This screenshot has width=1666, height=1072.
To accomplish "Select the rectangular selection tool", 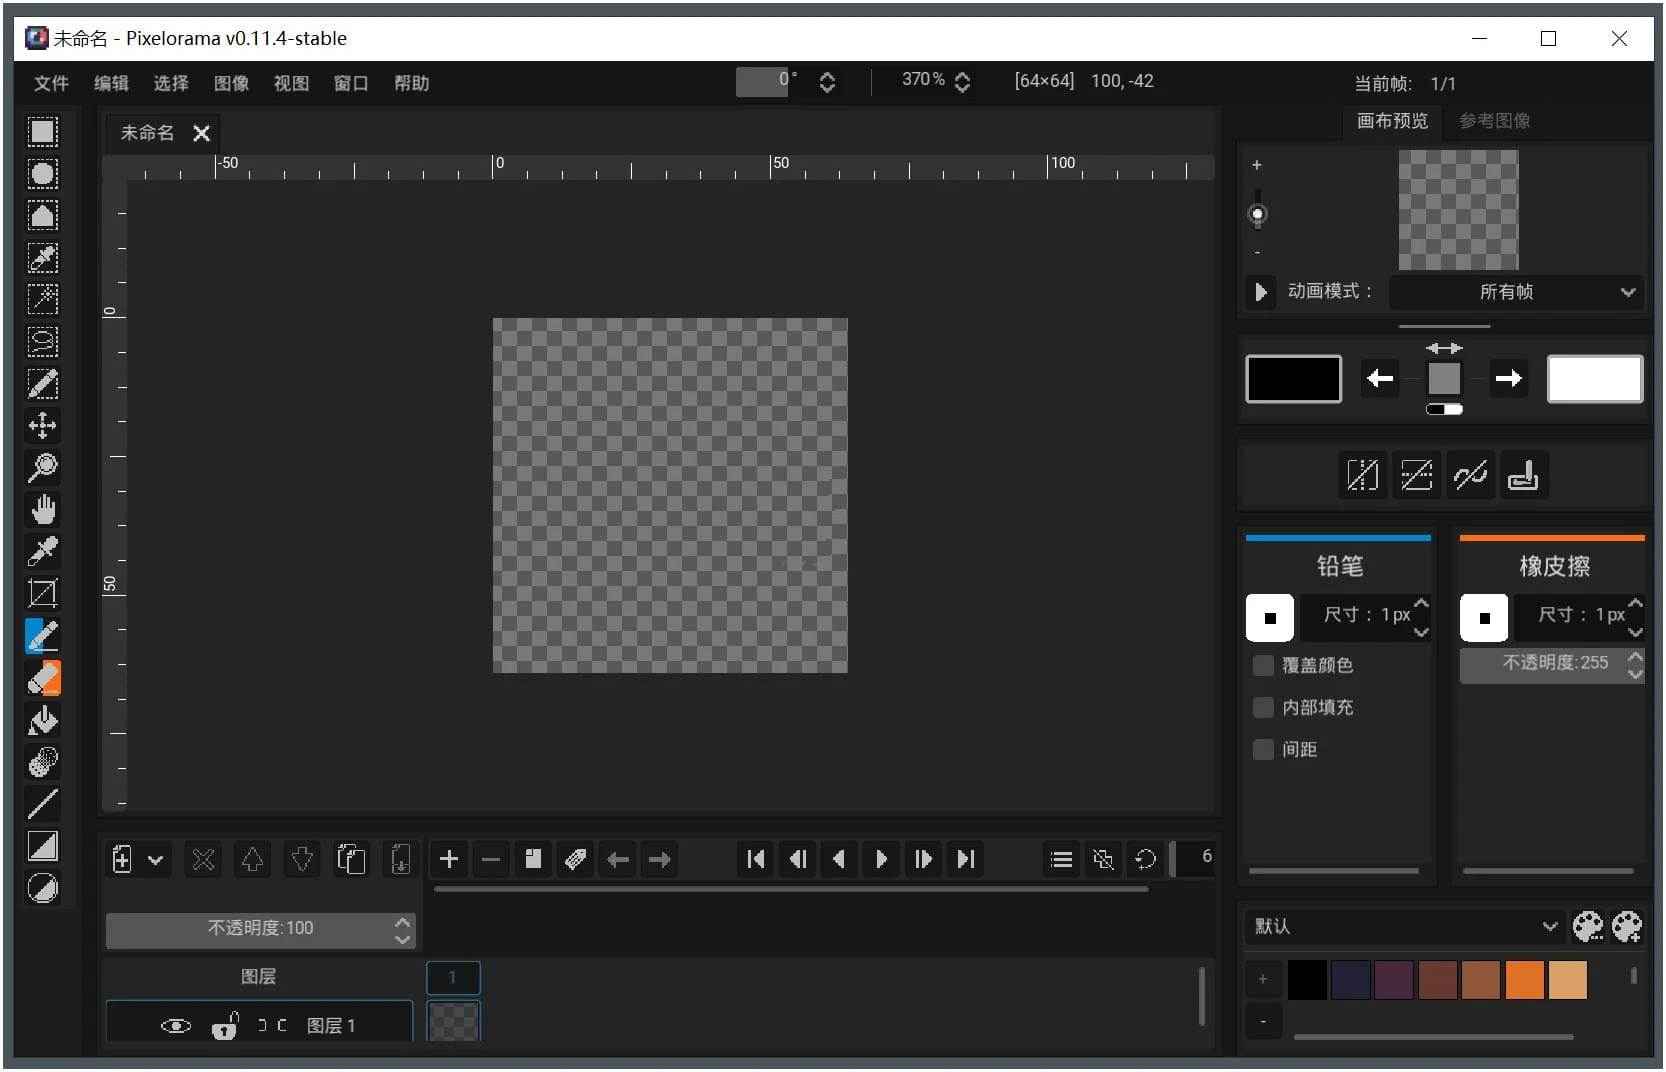I will (42, 132).
